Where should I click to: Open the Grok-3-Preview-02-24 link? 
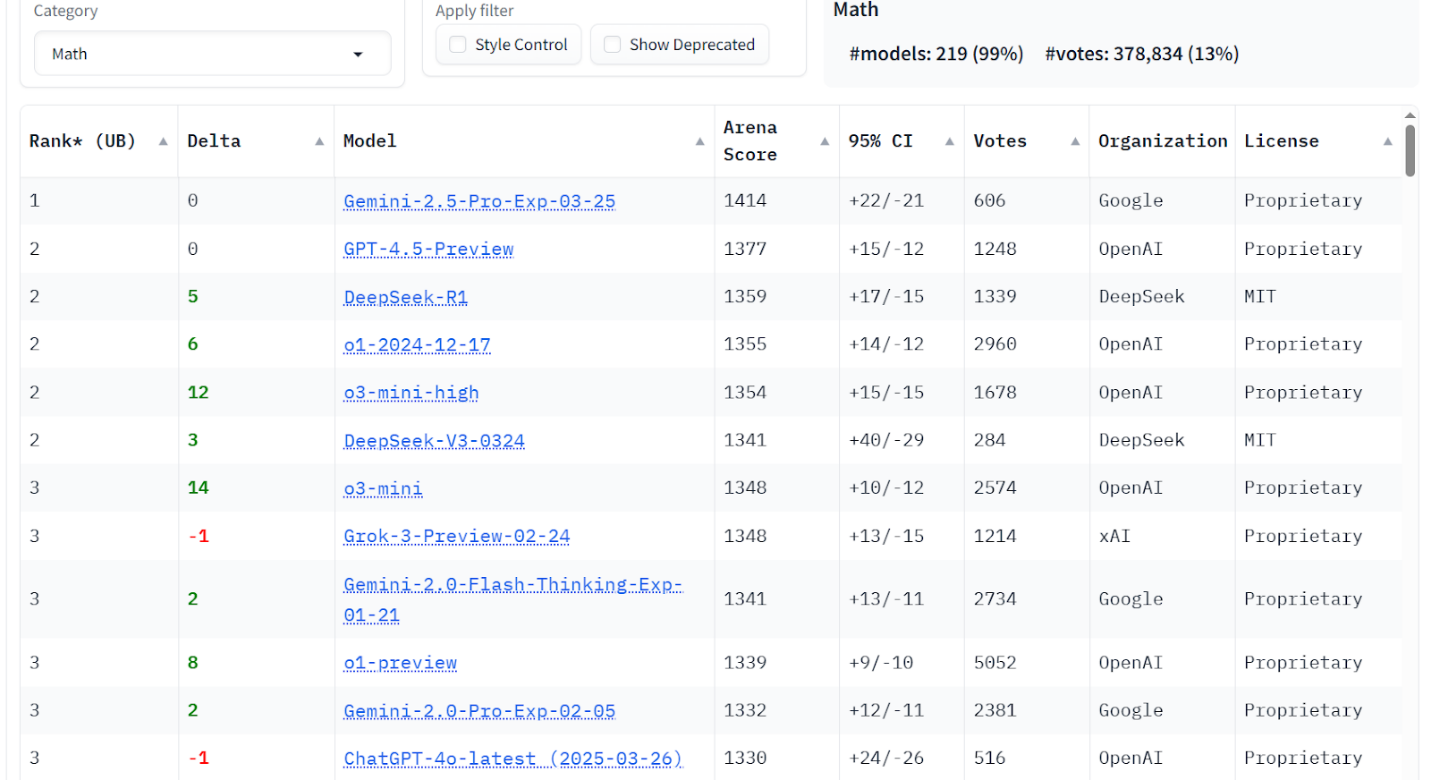coord(457,537)
